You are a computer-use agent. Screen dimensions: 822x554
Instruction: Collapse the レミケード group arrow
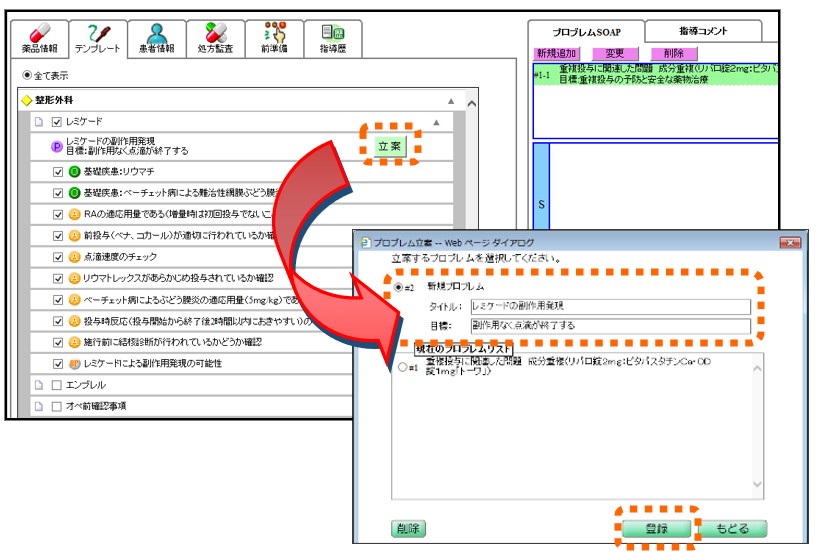436,122
